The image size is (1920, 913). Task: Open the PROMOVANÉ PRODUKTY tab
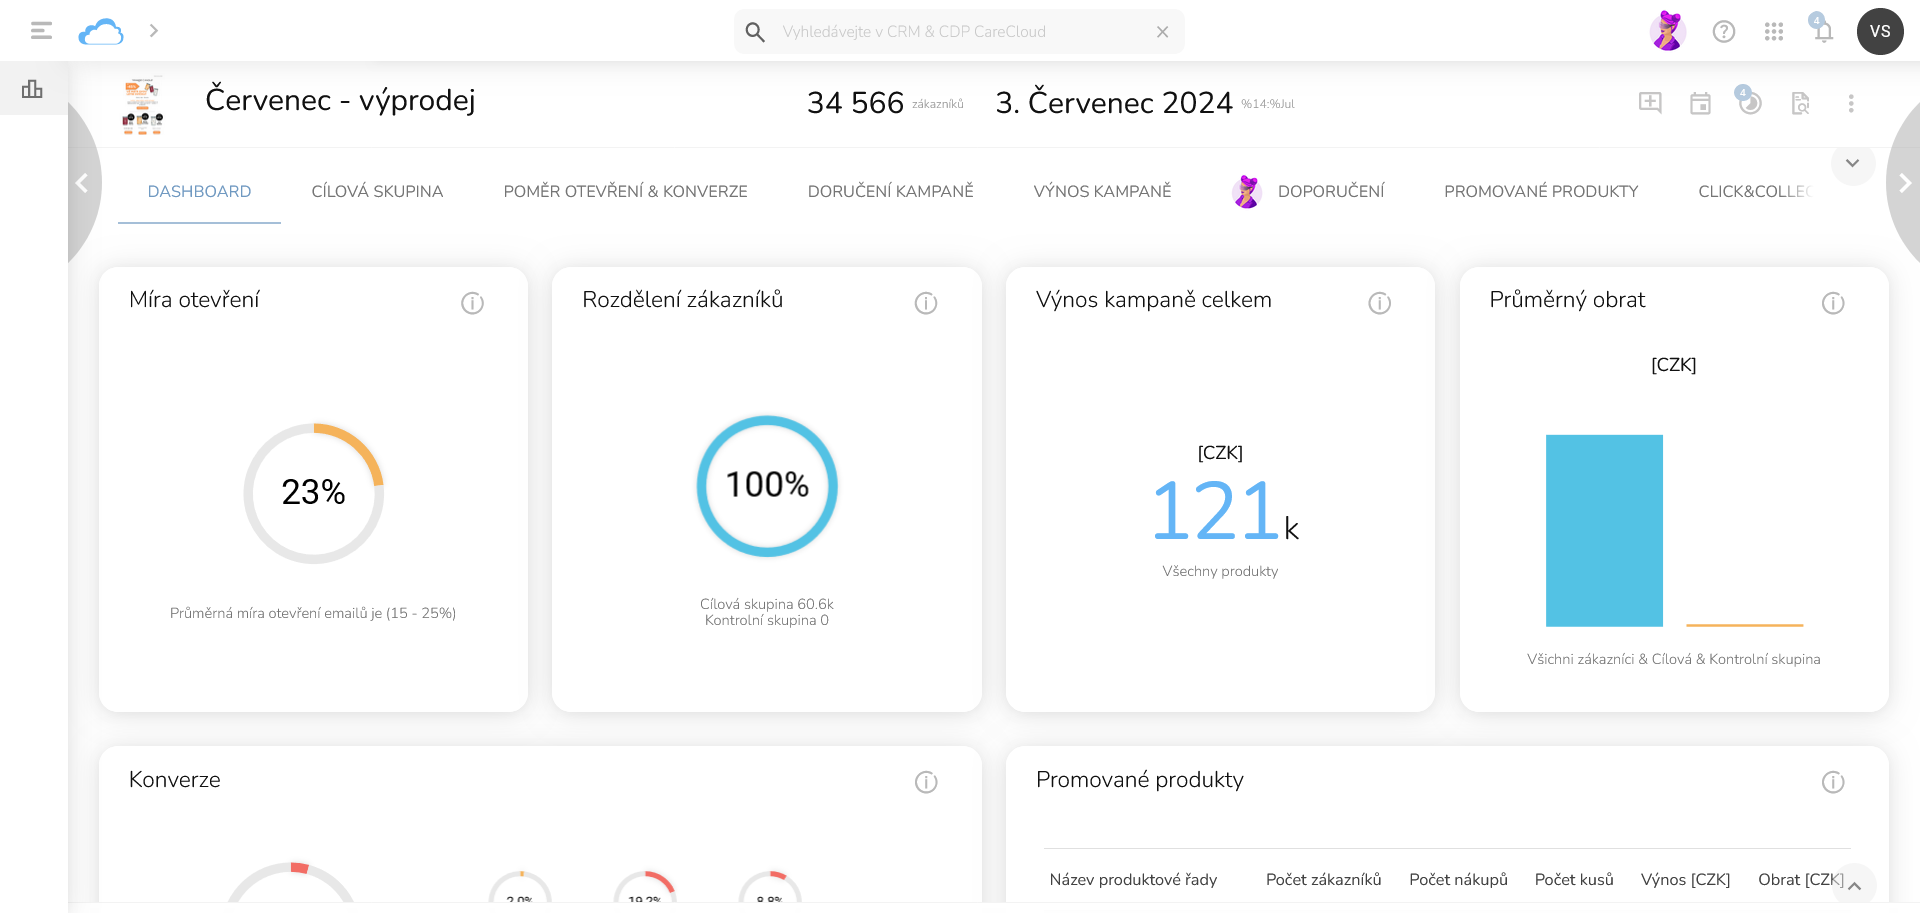(1541, 191)
